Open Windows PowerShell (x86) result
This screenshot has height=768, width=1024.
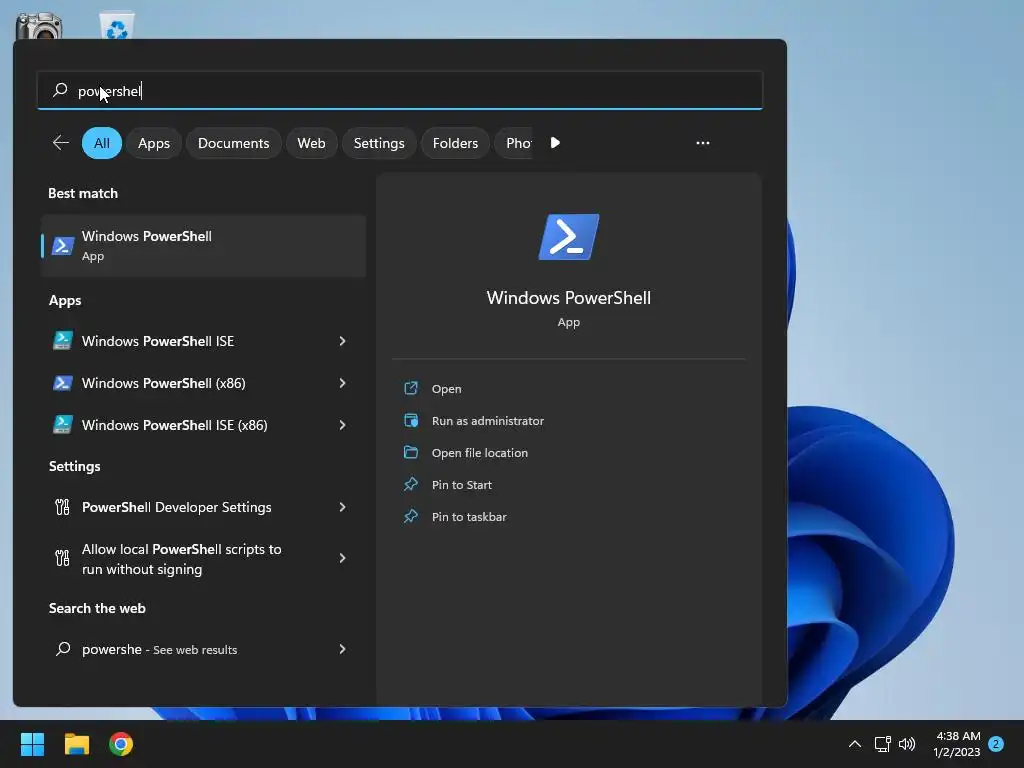203,383
